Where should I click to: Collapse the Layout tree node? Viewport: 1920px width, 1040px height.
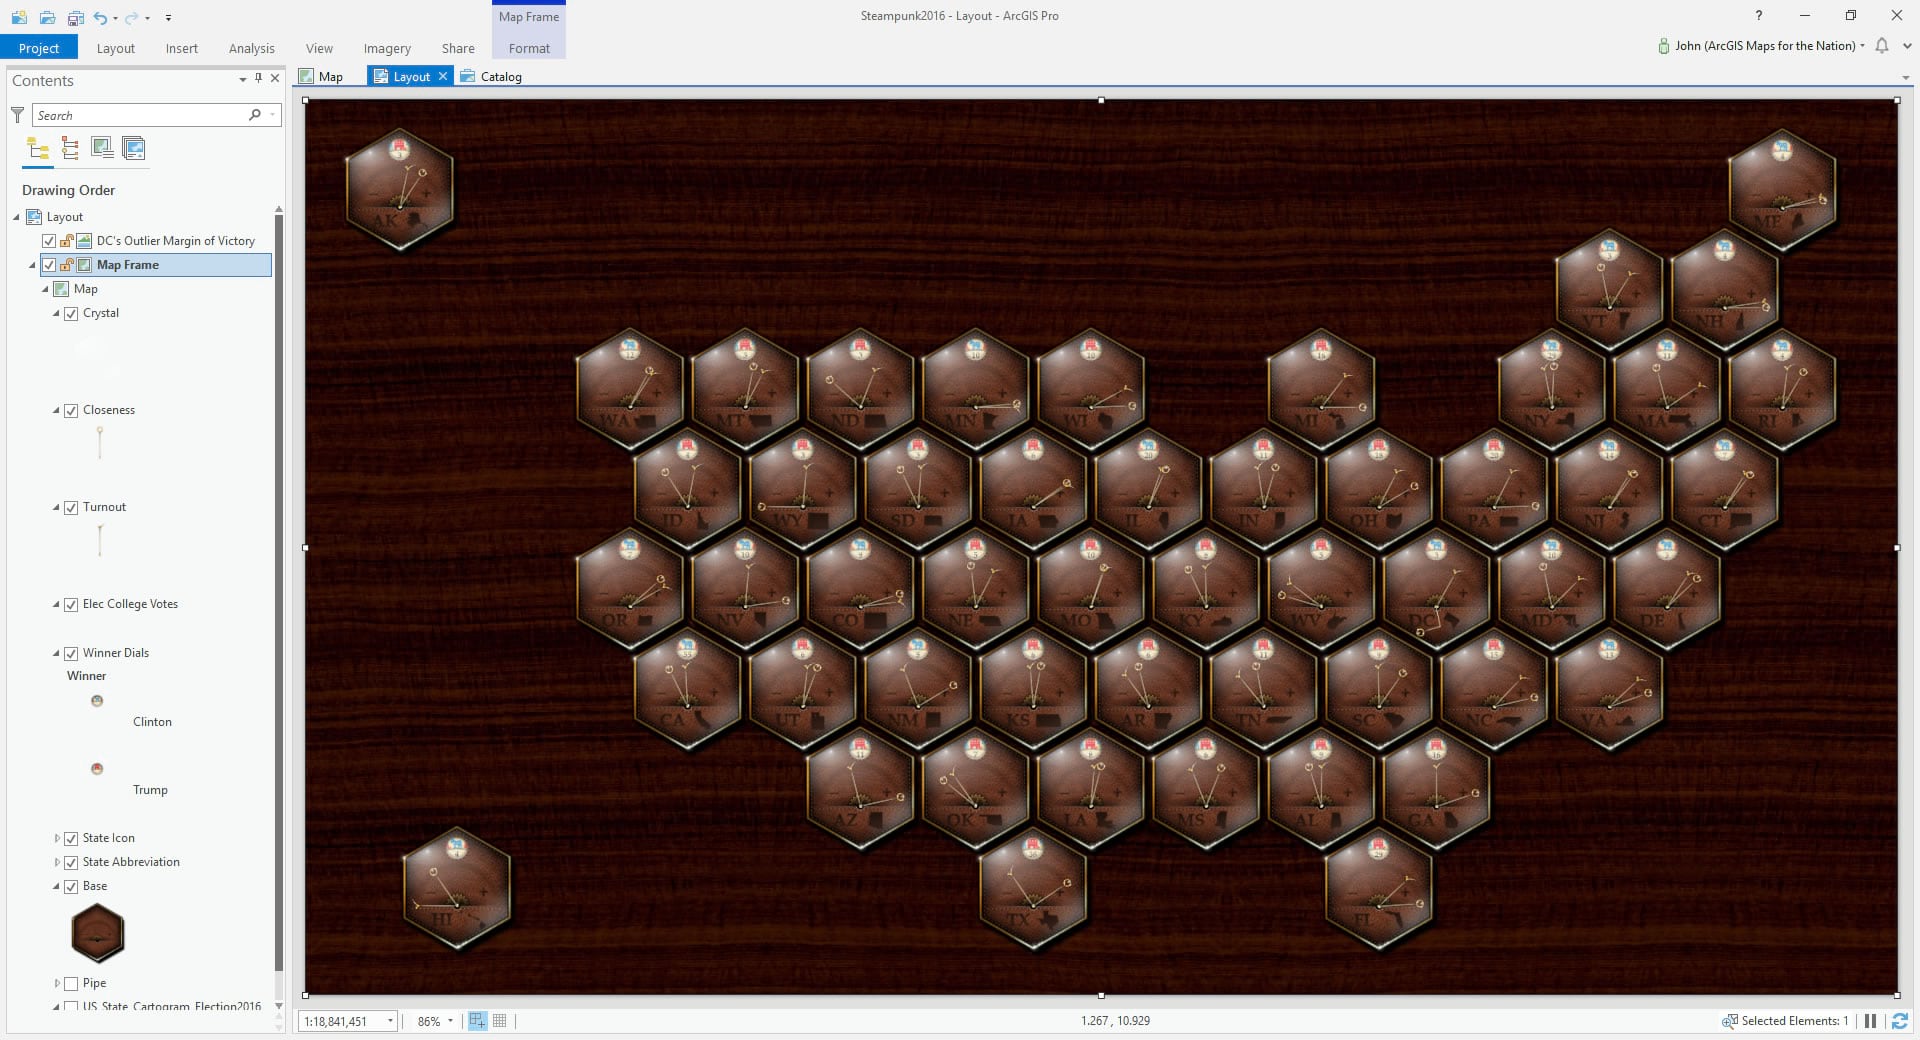pyautogui.click(x=16, y=217)
